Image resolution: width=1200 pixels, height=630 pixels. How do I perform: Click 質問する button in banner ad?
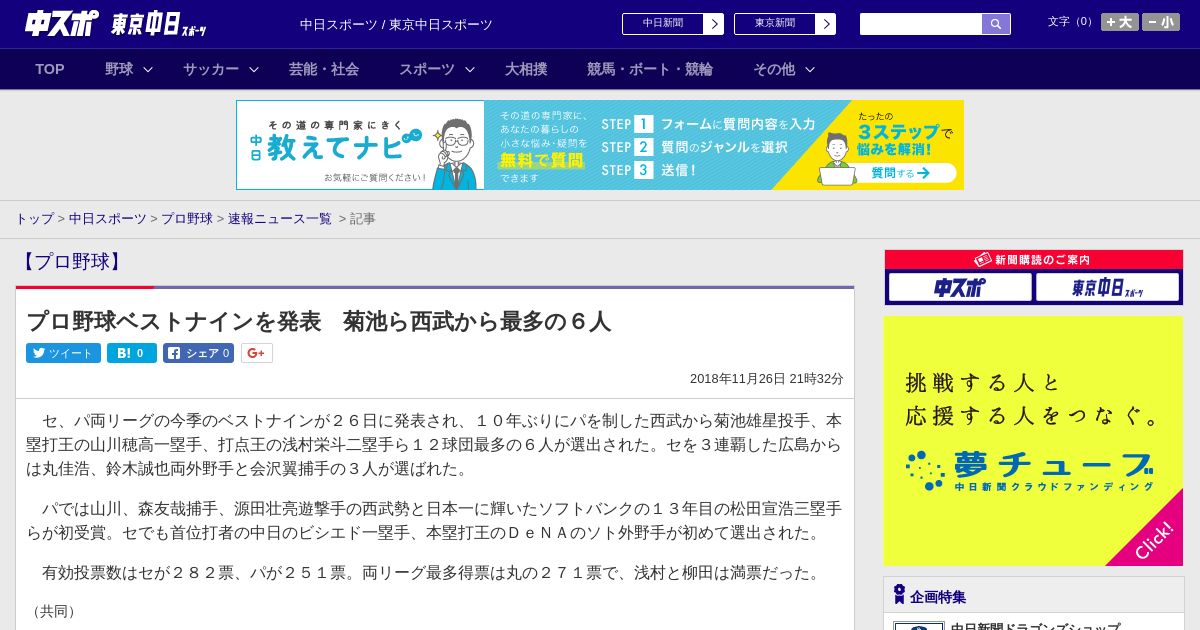[x=900, y=173]
